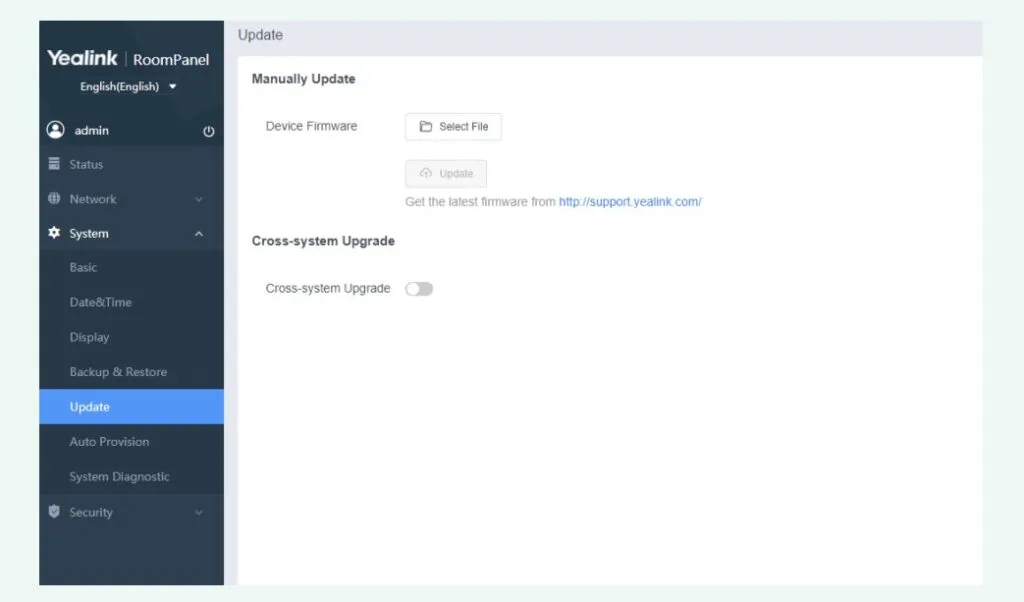Expand the Network menu chevron
Image resolution: width=1024 pixels, height=602 pixels.
pos(198,200)
